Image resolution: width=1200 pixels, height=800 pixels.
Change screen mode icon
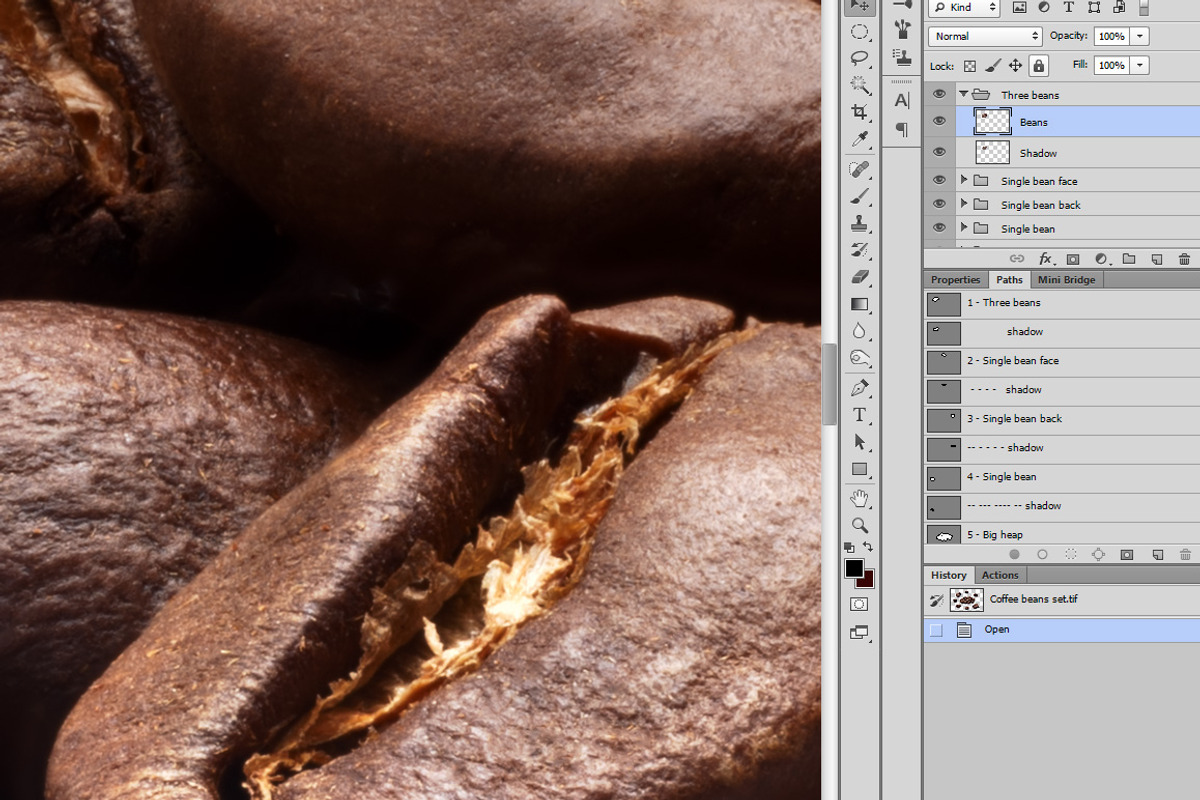tap(859, 632)
